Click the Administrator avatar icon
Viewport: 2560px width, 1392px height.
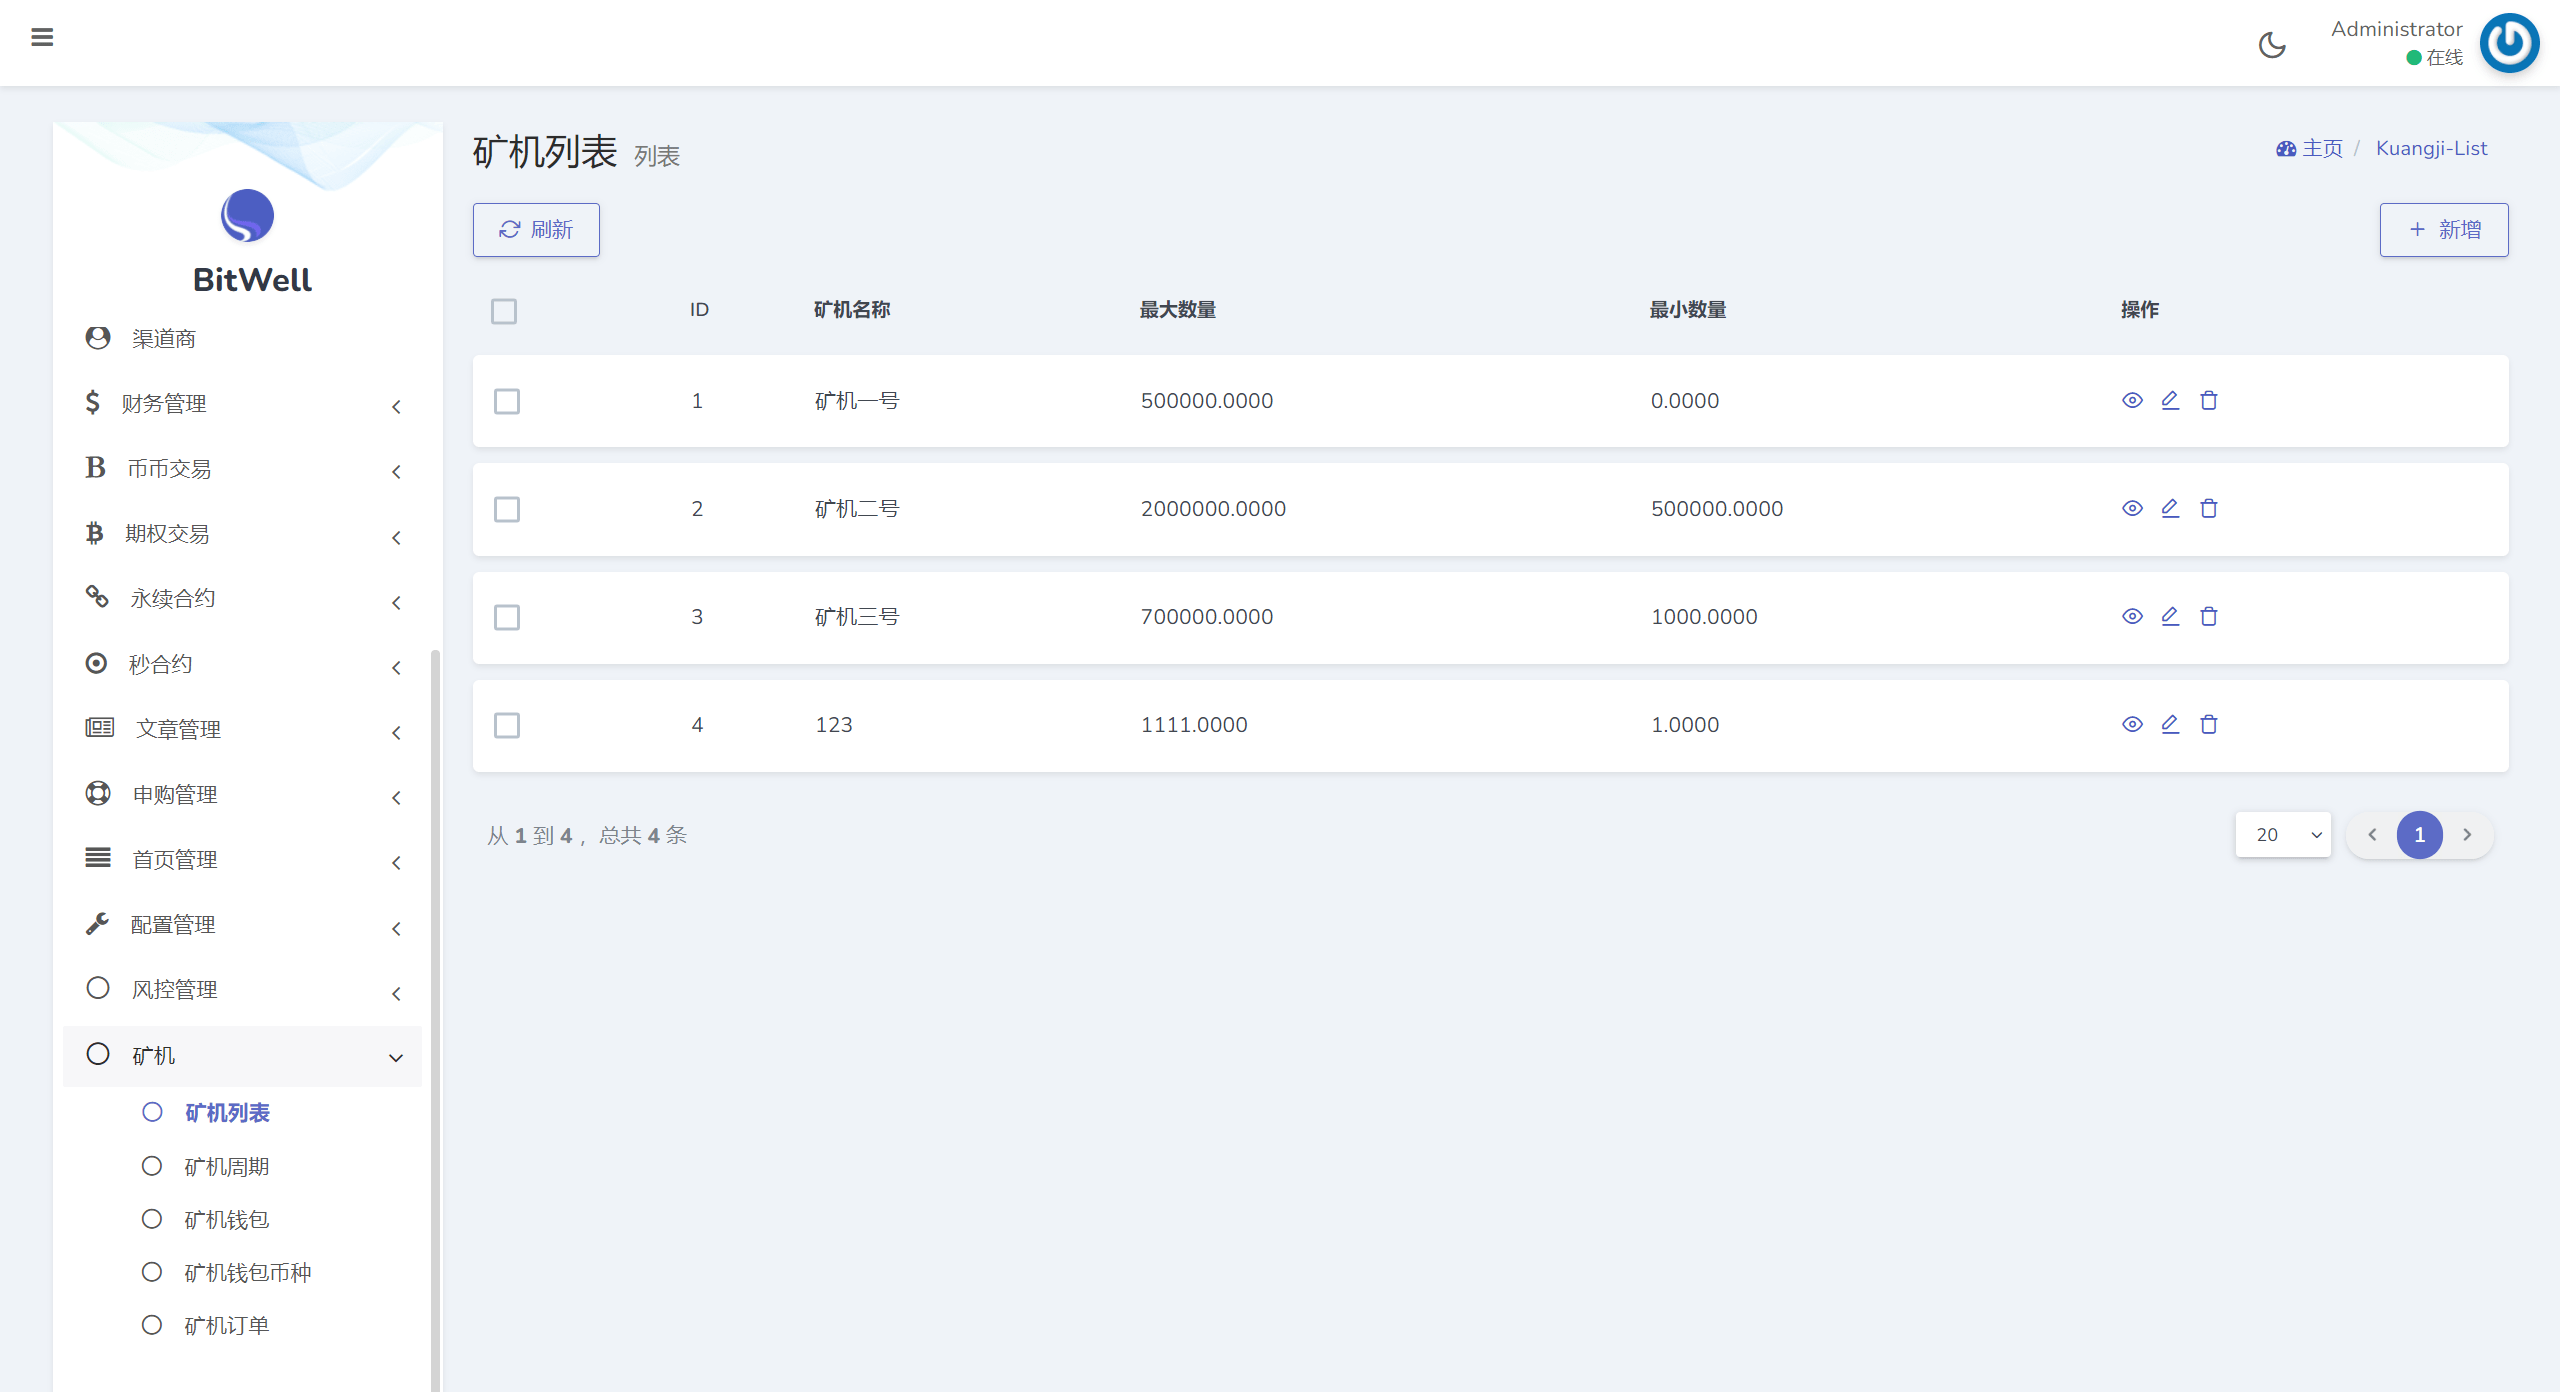2509,43
